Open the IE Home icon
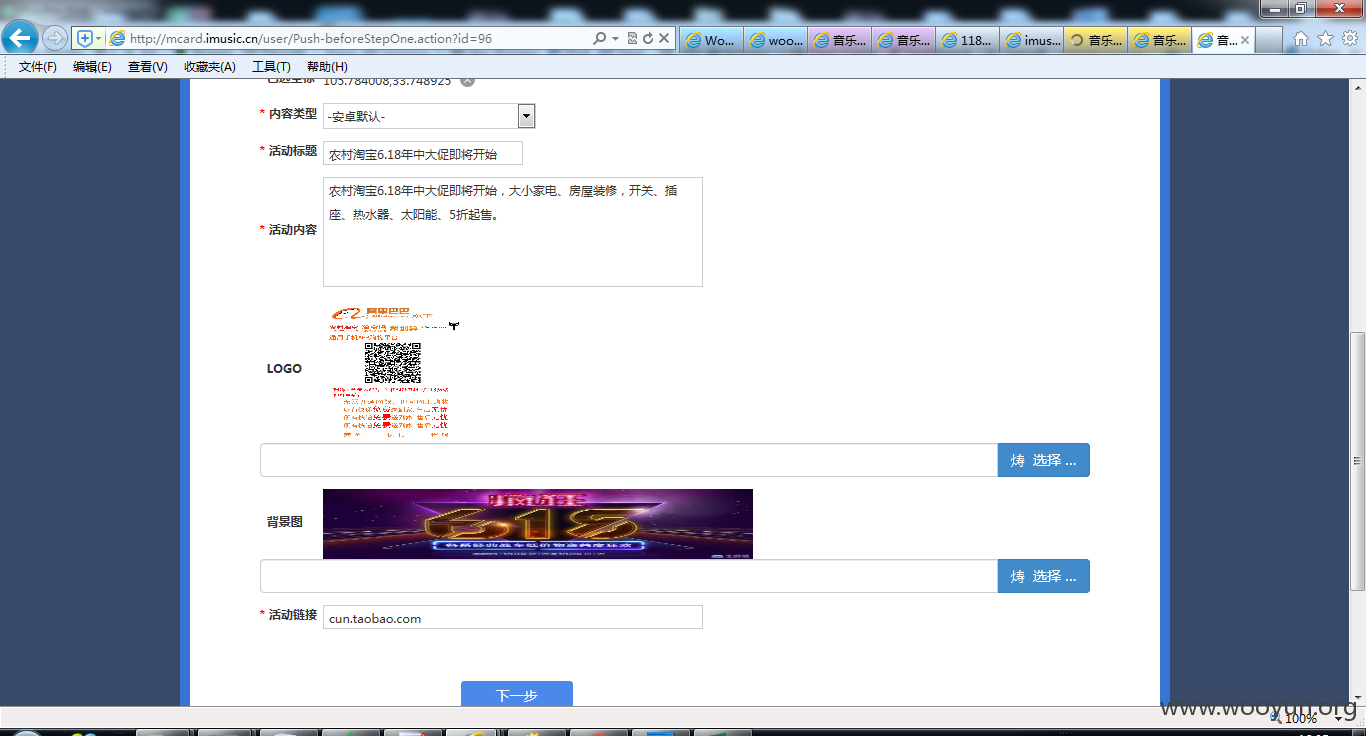The width and height of the screenshot is (1366, 736). tap(1301, 39)
